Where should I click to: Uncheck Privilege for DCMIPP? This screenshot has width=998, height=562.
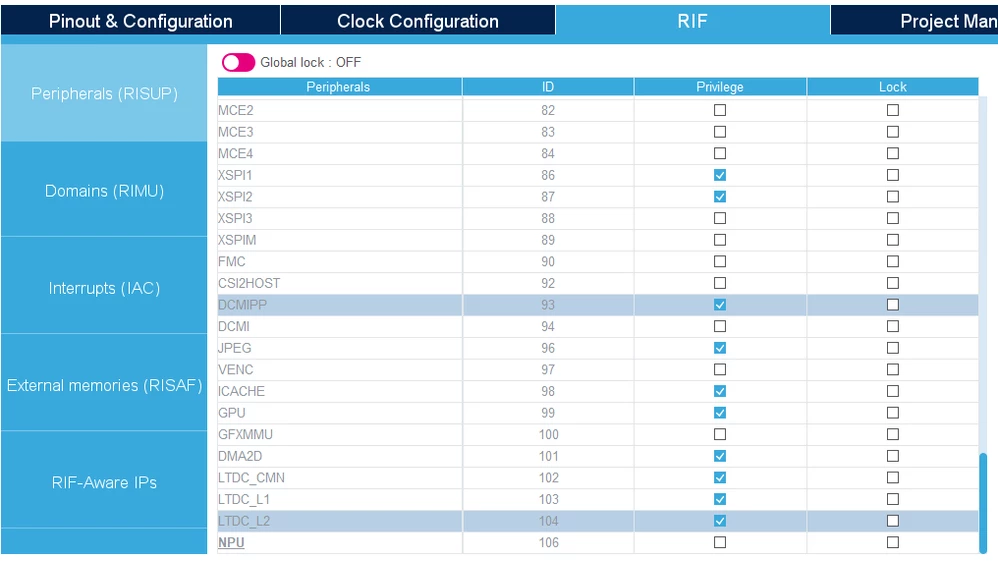coord(720,305)
